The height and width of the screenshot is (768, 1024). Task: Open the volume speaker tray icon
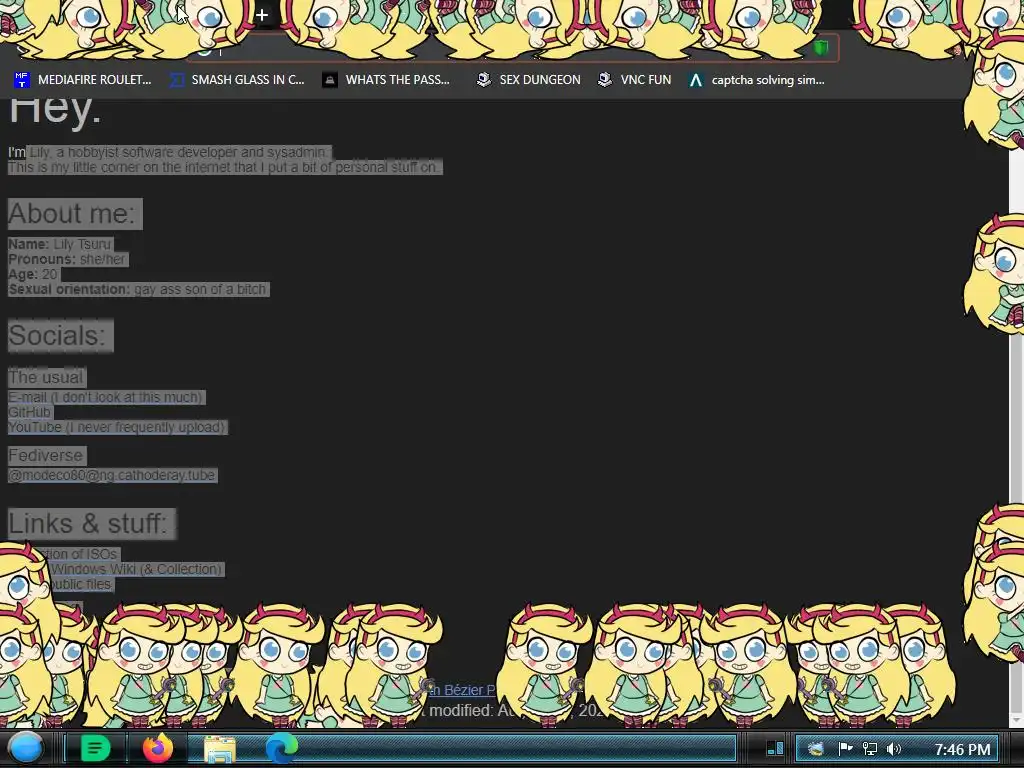[x=893, y=749]
